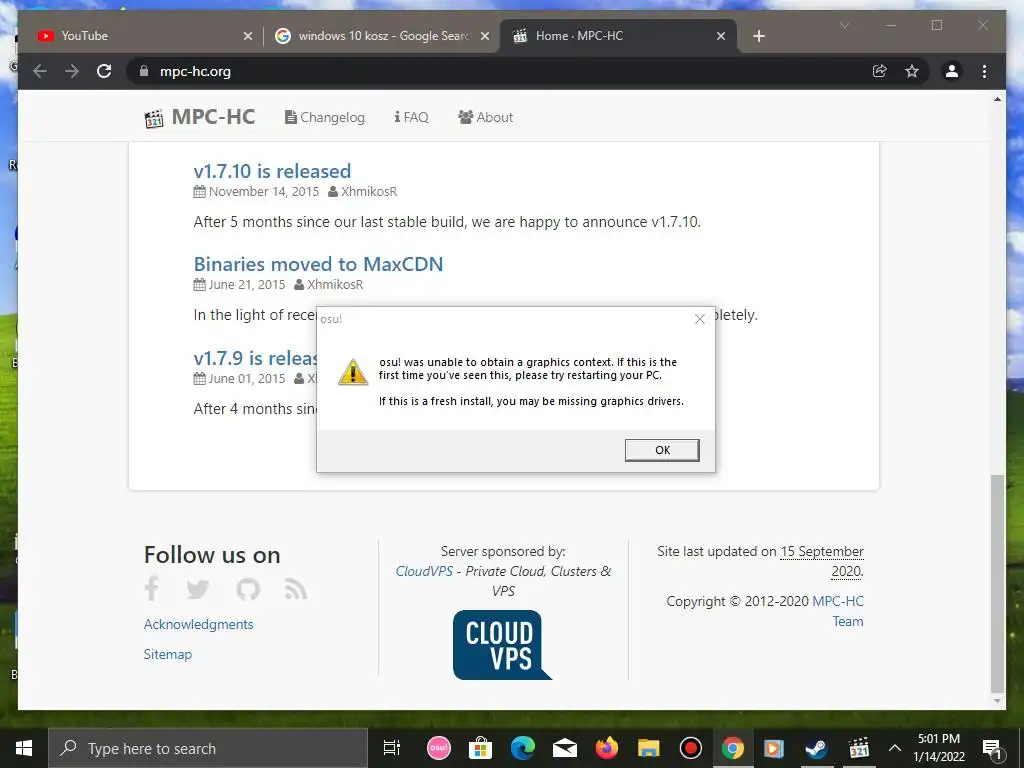Open the Chrome profile menu
The width and height of the screenshot is (1024, 768).
[952, 71]
